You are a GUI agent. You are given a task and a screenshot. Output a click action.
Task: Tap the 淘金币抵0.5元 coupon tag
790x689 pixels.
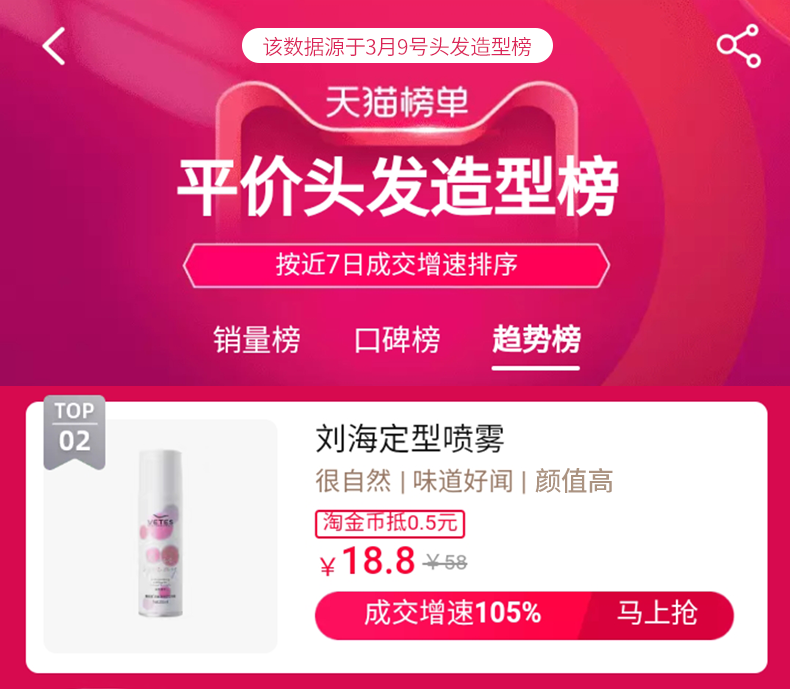point(390,524)
